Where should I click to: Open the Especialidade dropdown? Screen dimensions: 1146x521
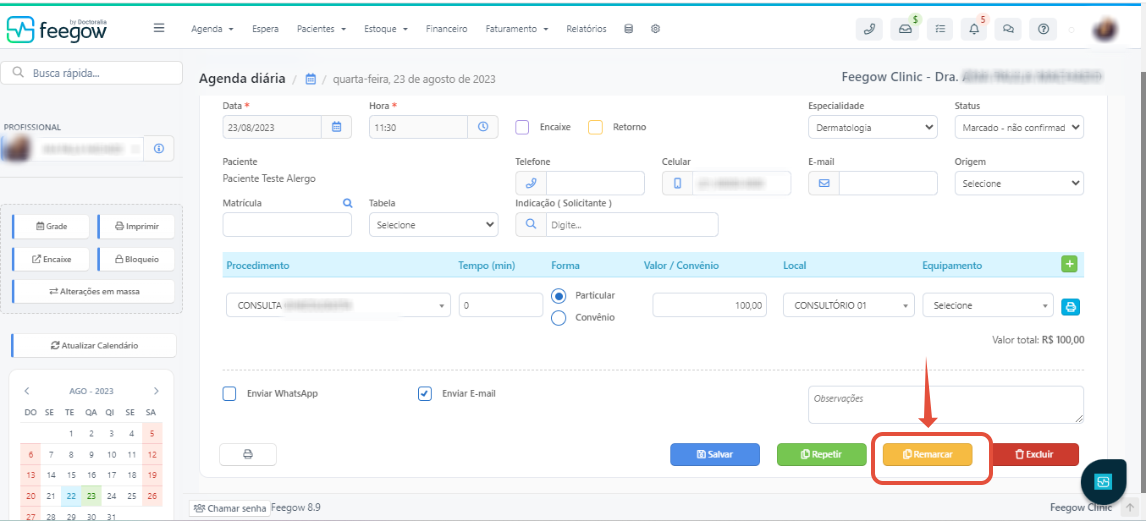(x=873, y=127)
